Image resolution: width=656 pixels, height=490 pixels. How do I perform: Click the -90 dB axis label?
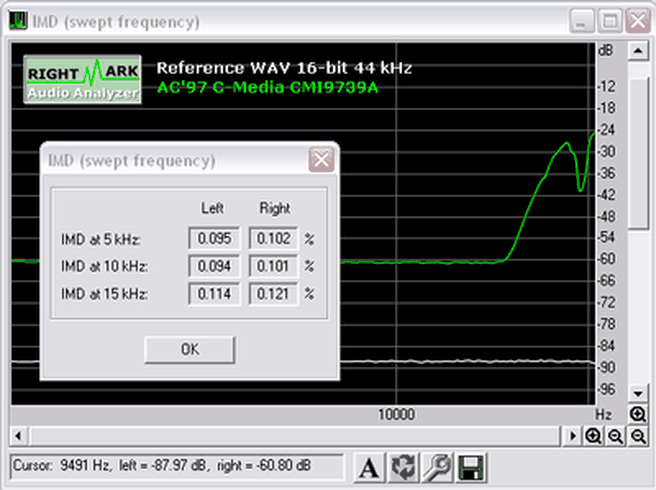(606, 367)
